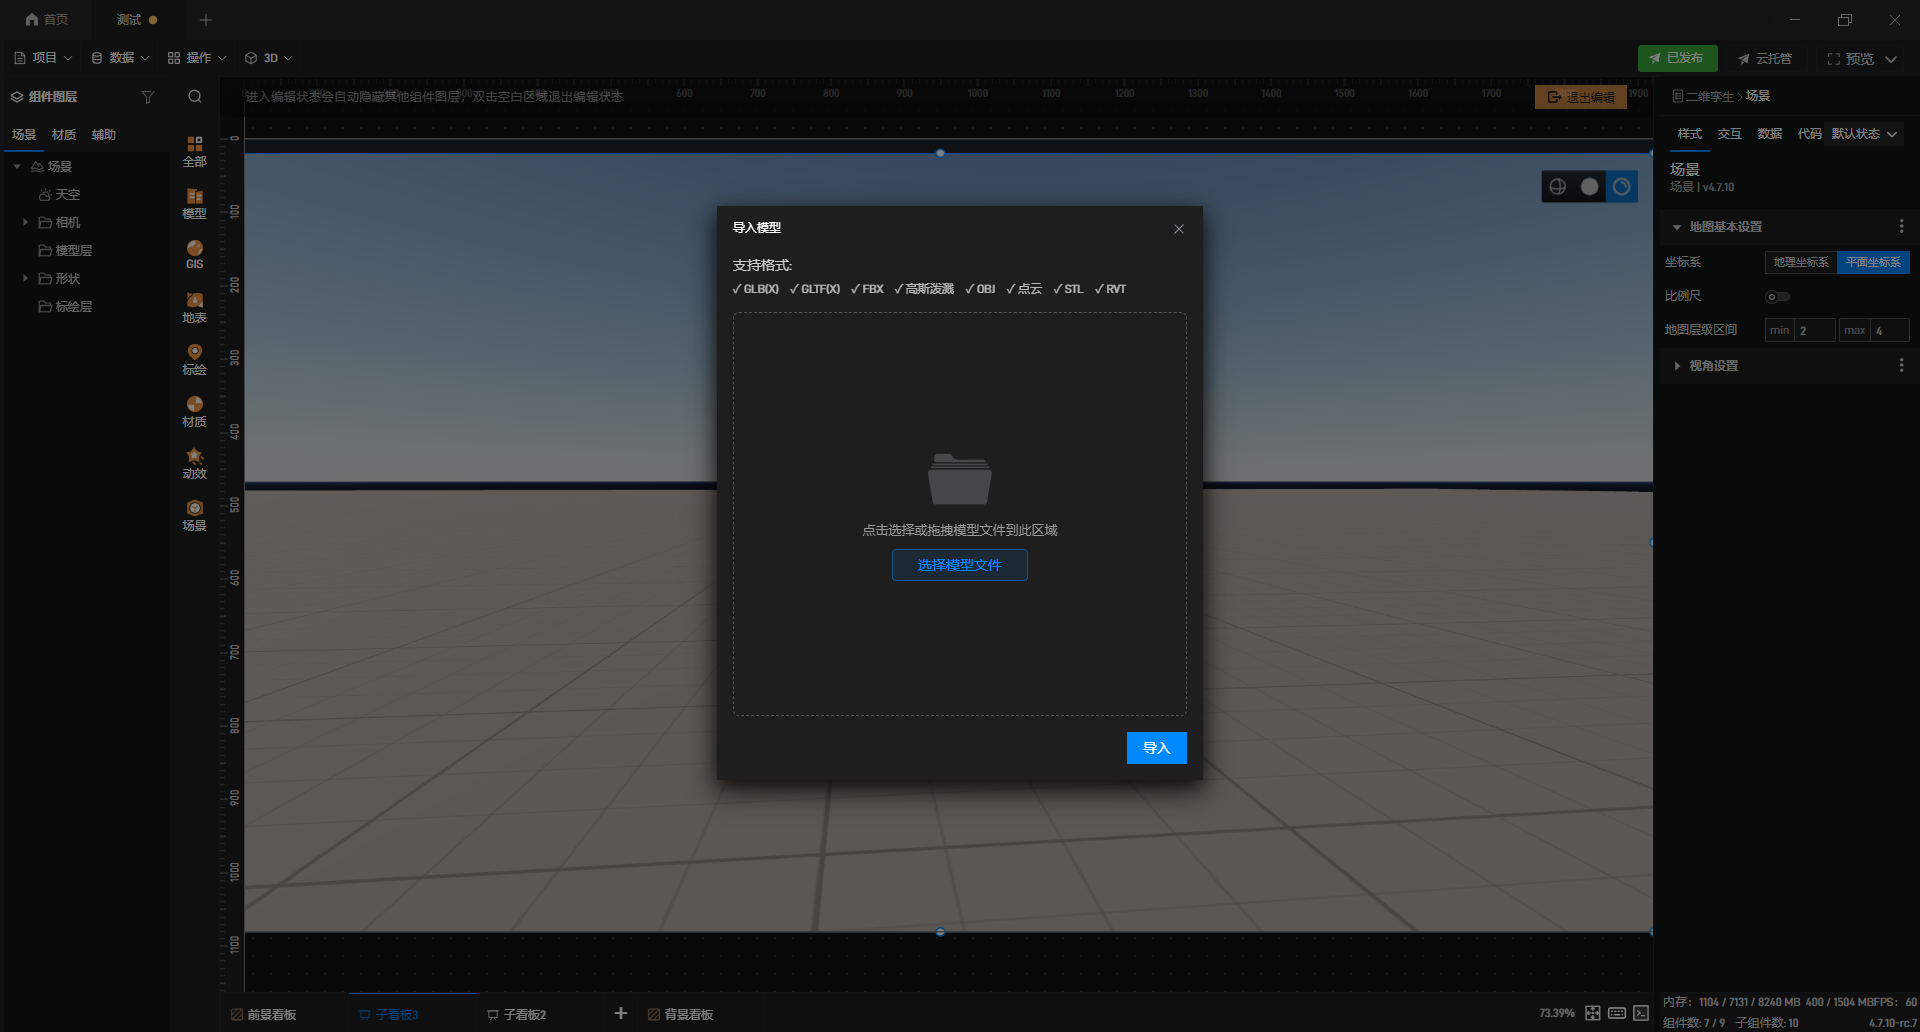Open the GIS component category
This screenshot has width=1920, height=1032.
[194, 255]
